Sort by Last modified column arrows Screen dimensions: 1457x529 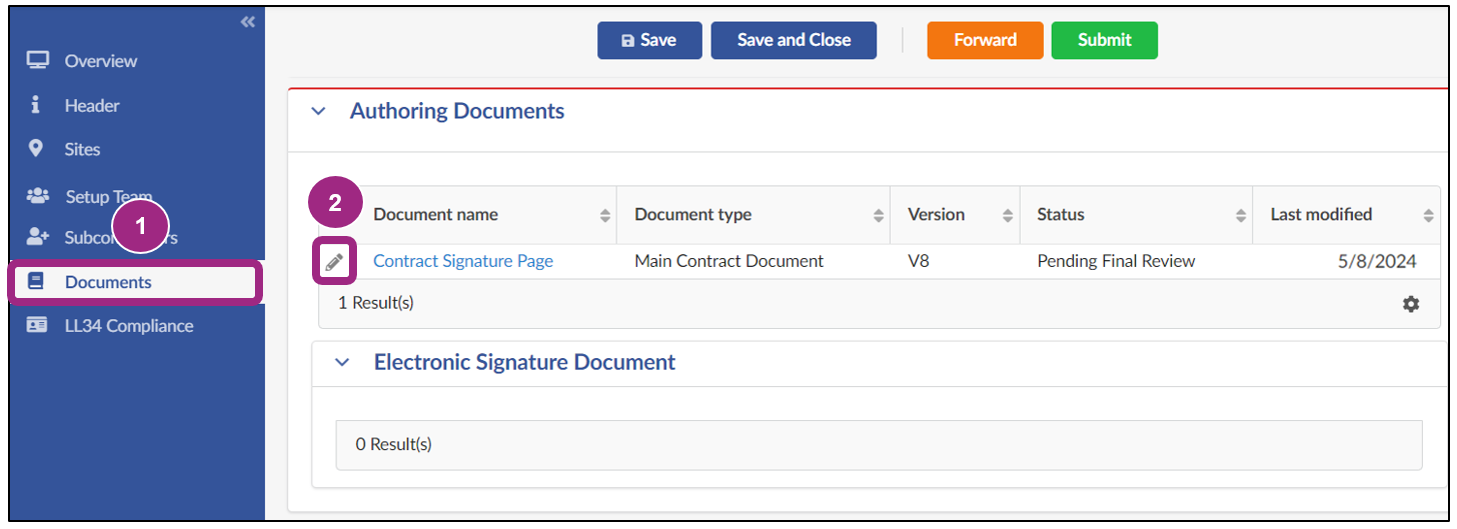1429,216
